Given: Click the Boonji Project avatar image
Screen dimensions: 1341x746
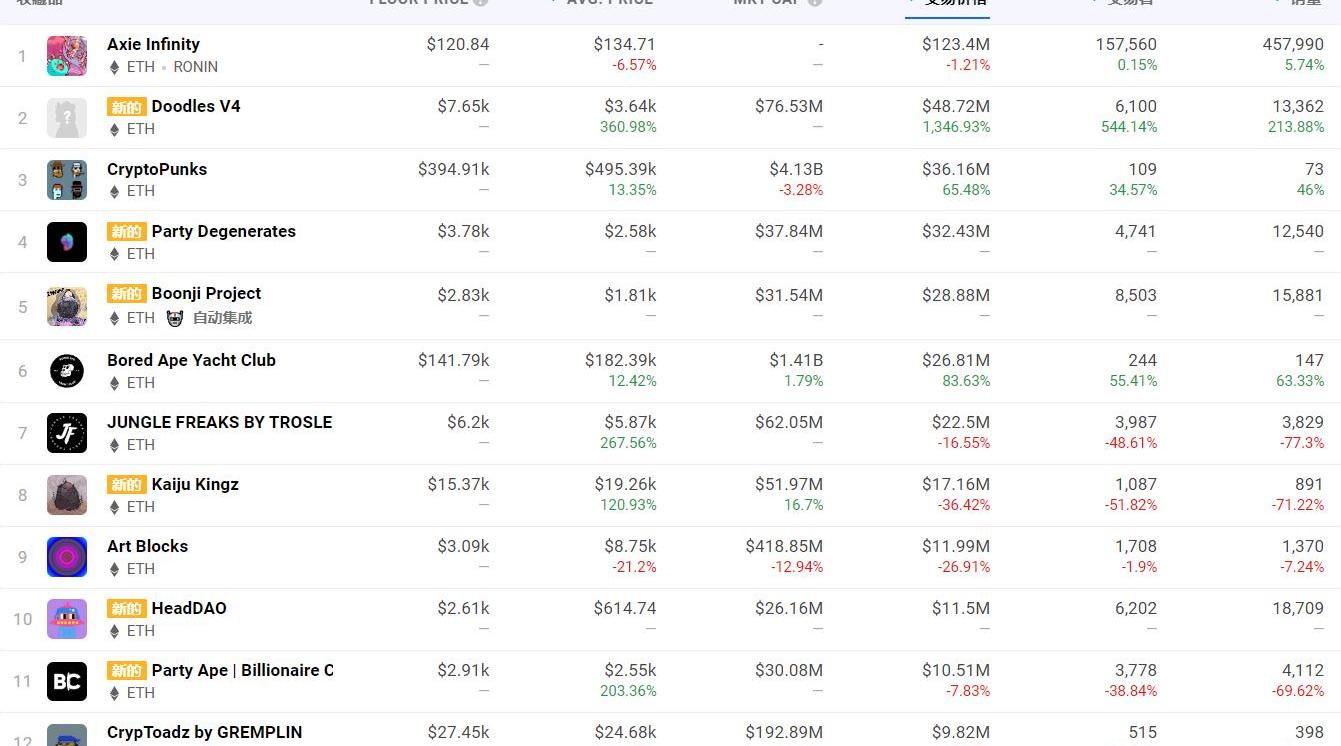Looking at the screenshot, I should coord(67,306).
